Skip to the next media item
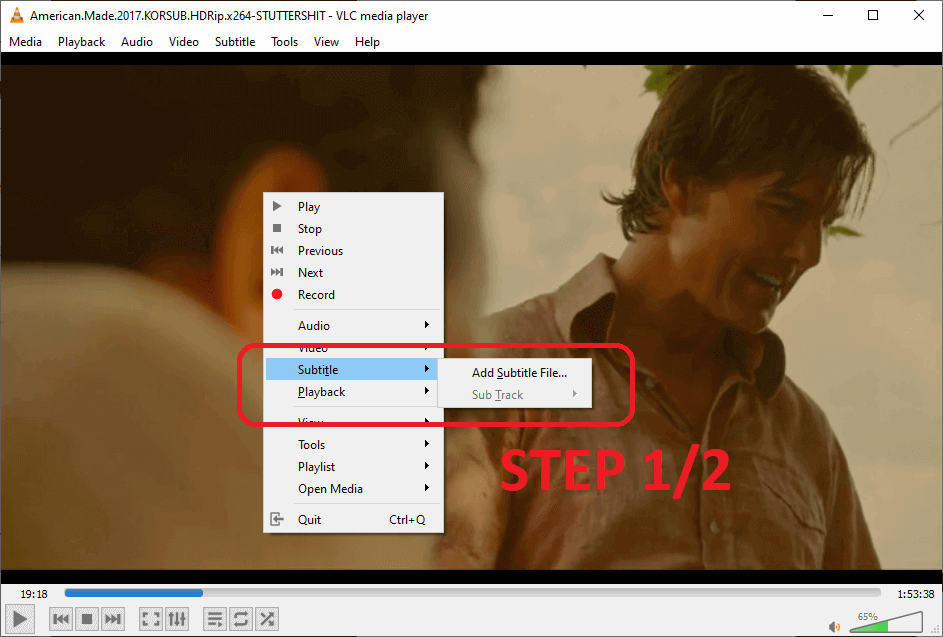Viewport: 943px width, 637px height. click(113, 618)
